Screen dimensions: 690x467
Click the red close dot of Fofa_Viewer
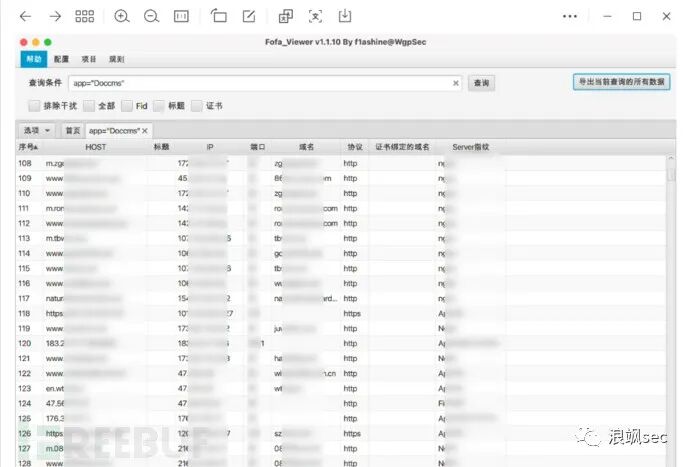pos(24,42)
